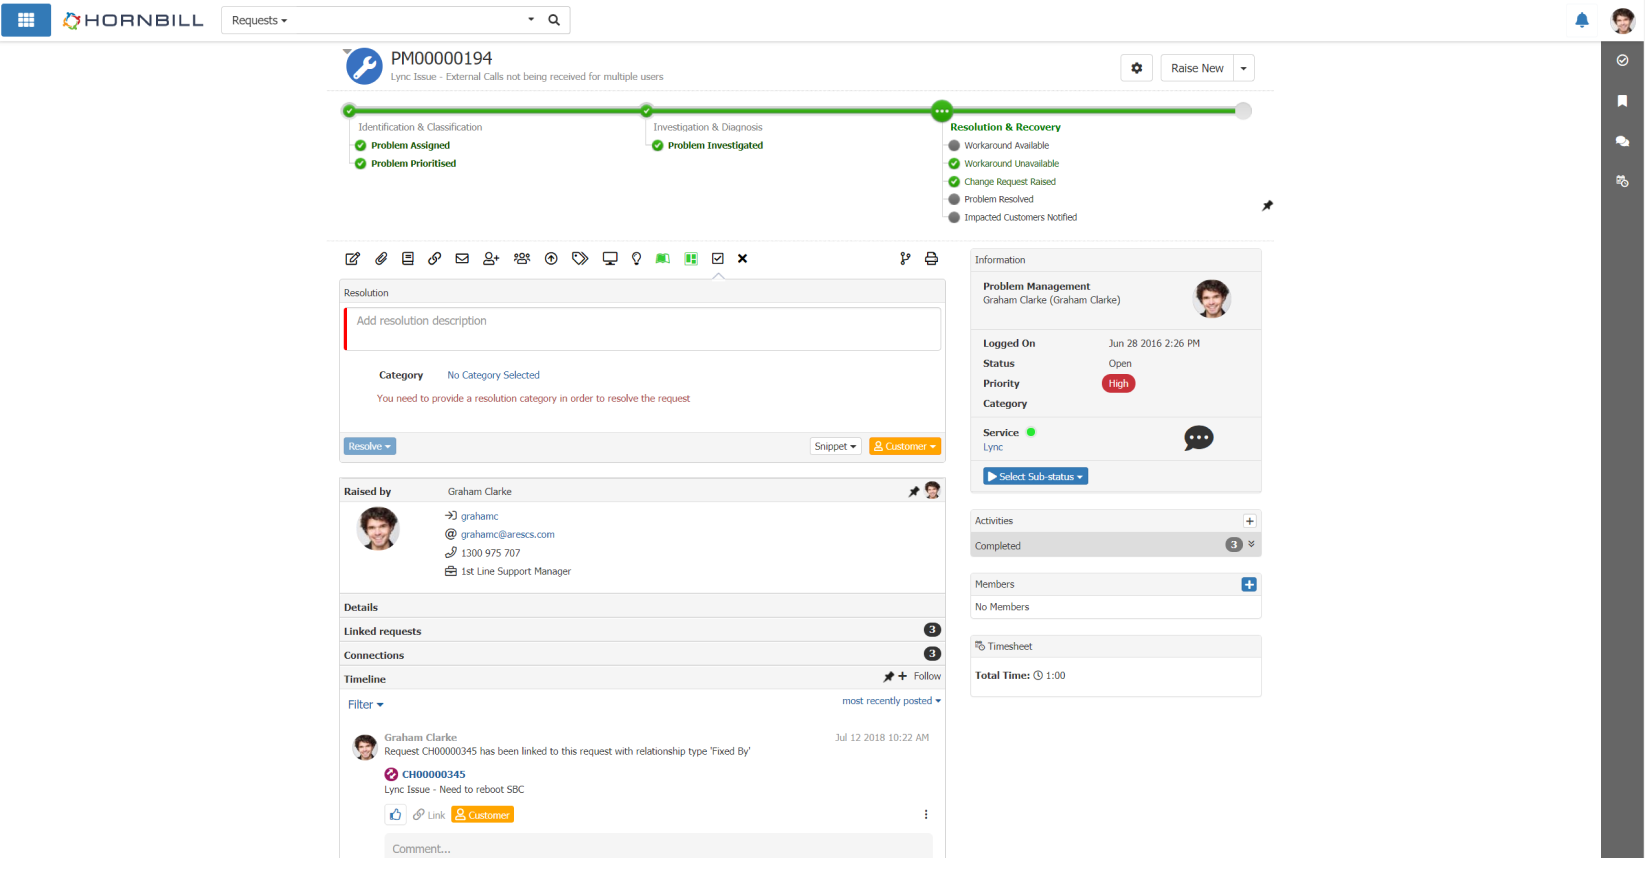
Task: Pin the workflow progress tracker
Action: pyautogui.click(x=1267, y=206)
